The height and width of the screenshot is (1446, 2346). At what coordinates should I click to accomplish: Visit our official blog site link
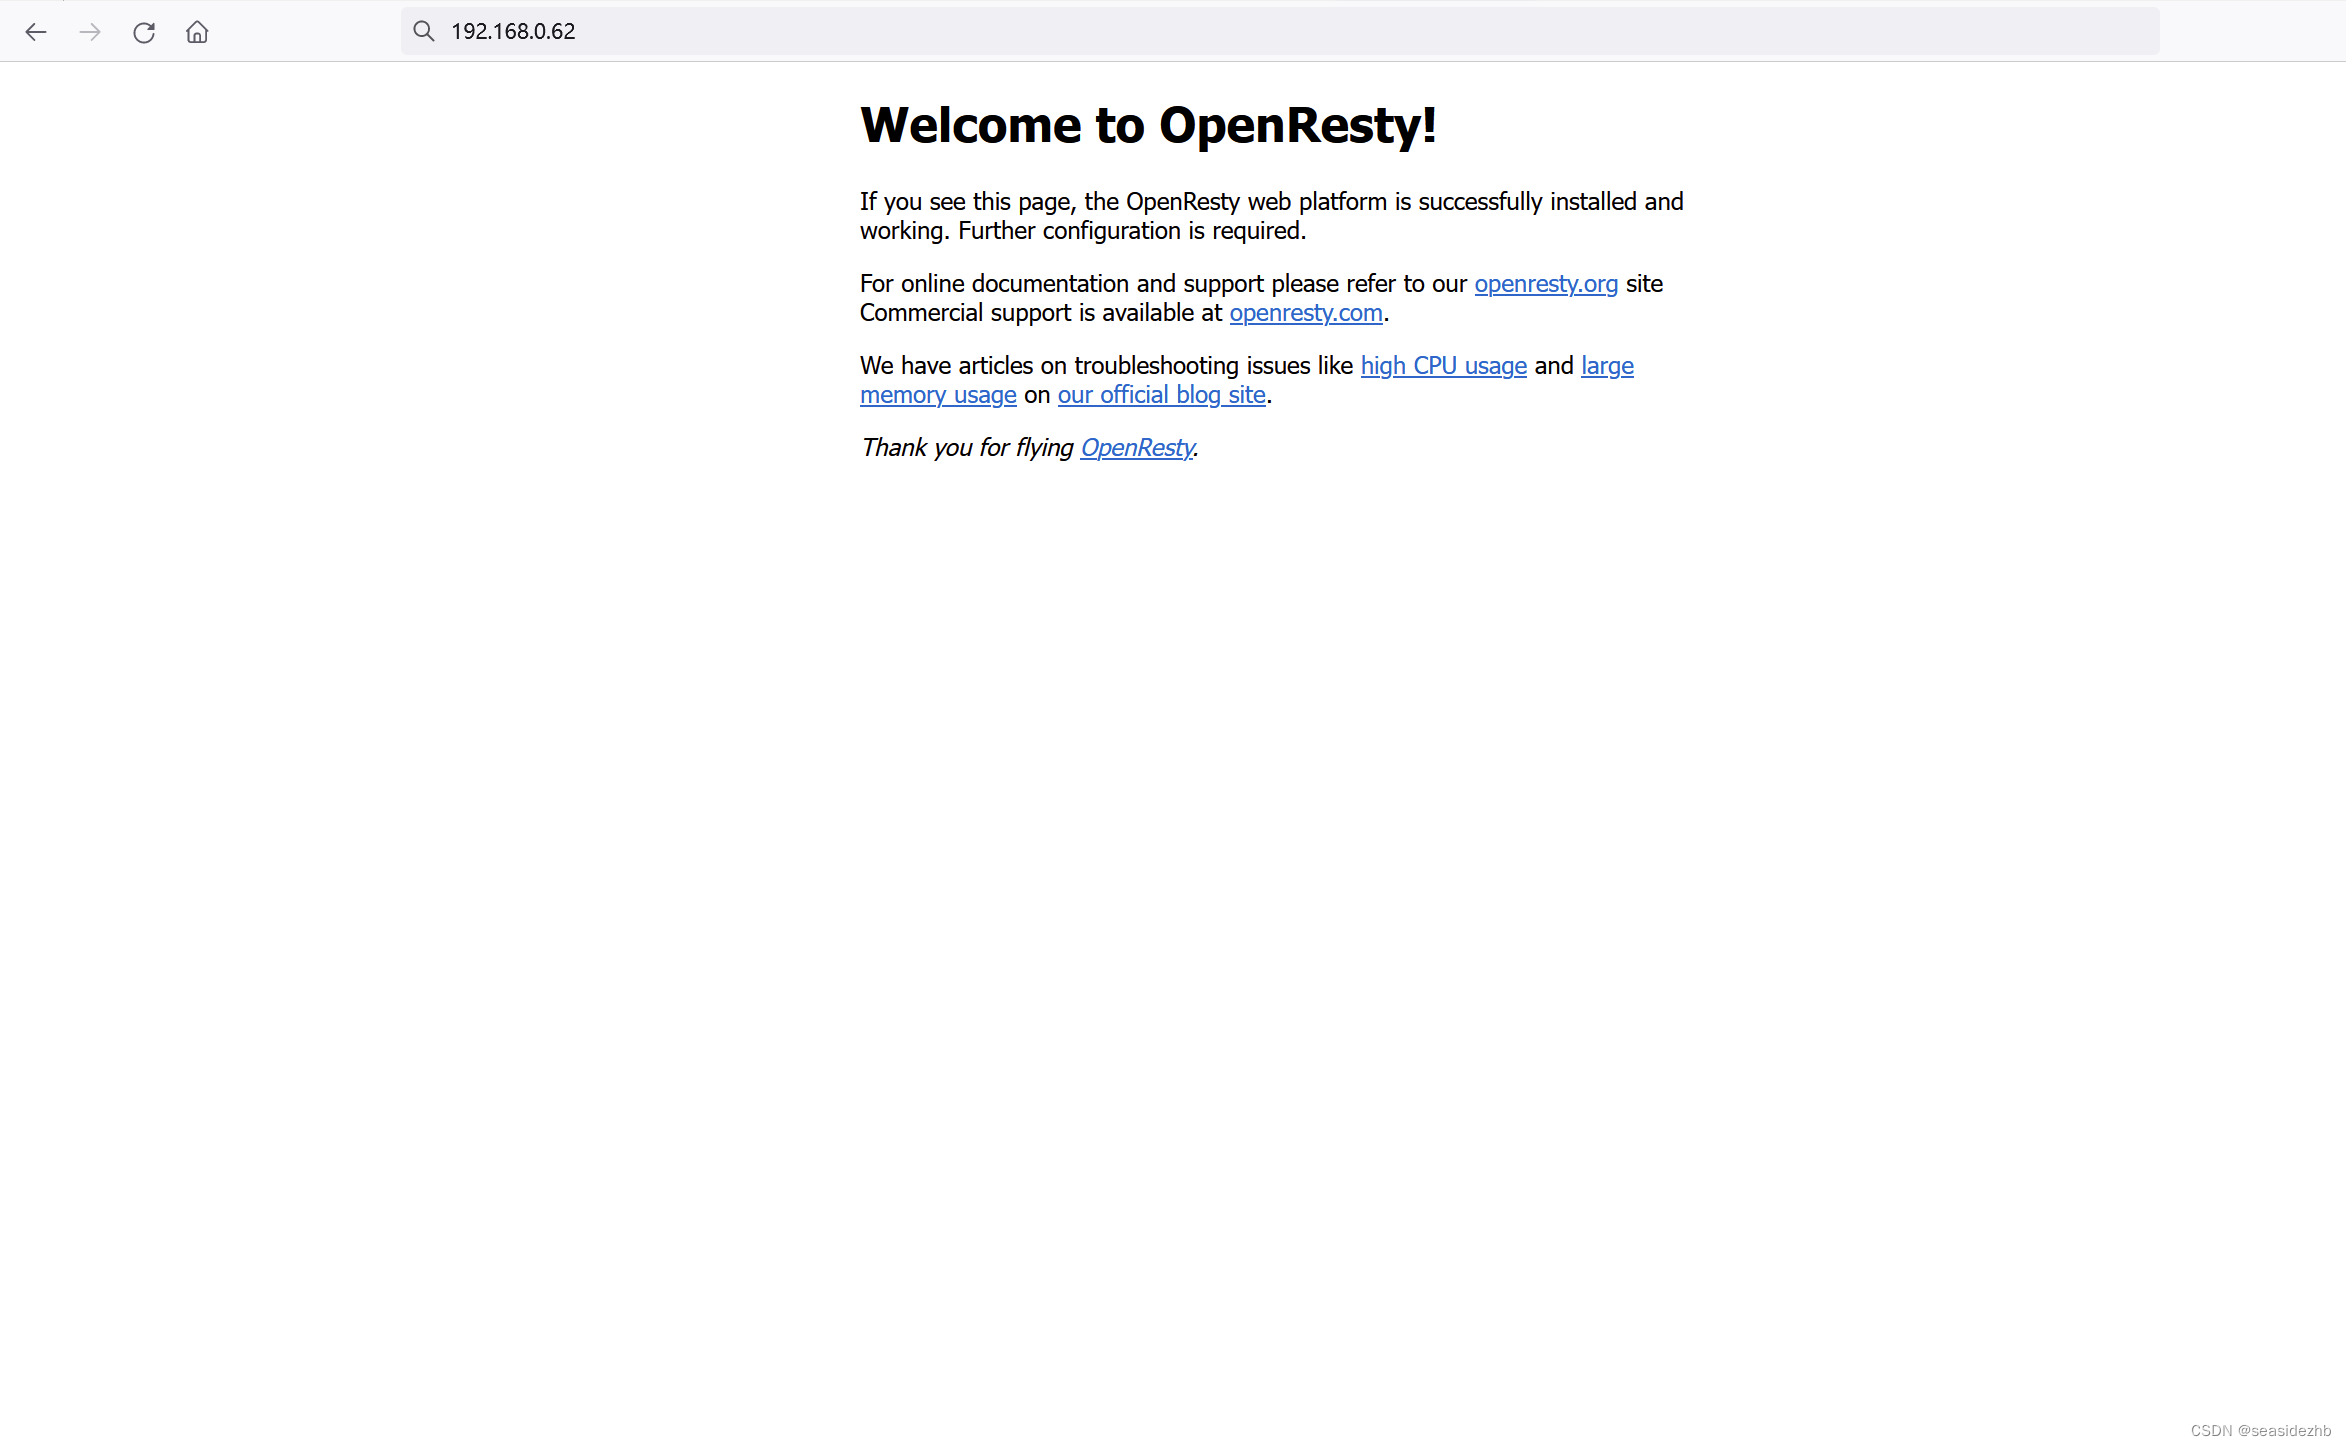pyautogui.click(x=1162, y=395)
